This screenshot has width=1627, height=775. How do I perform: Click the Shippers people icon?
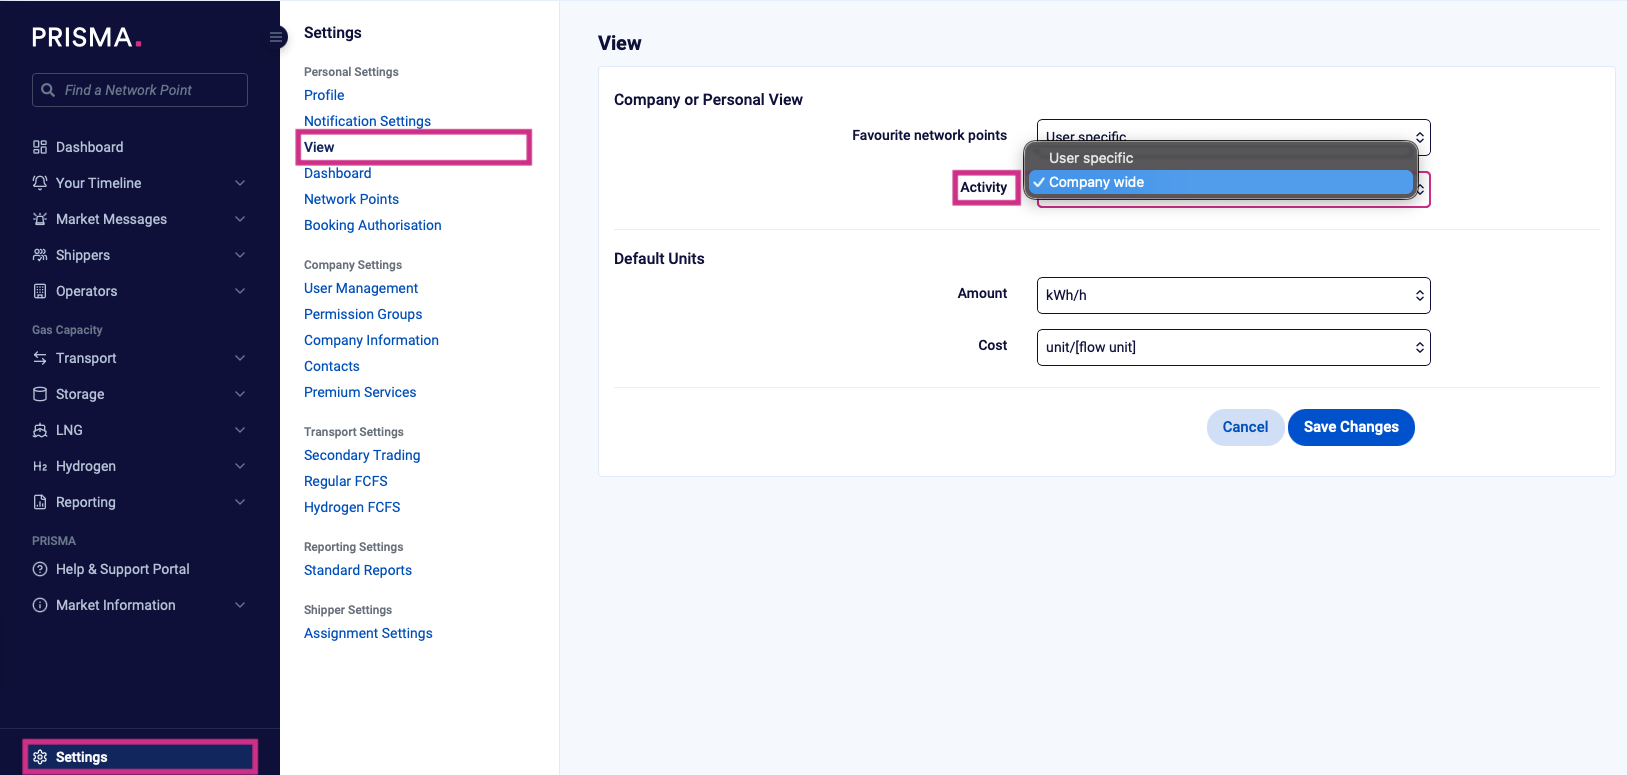coord(40,255)
